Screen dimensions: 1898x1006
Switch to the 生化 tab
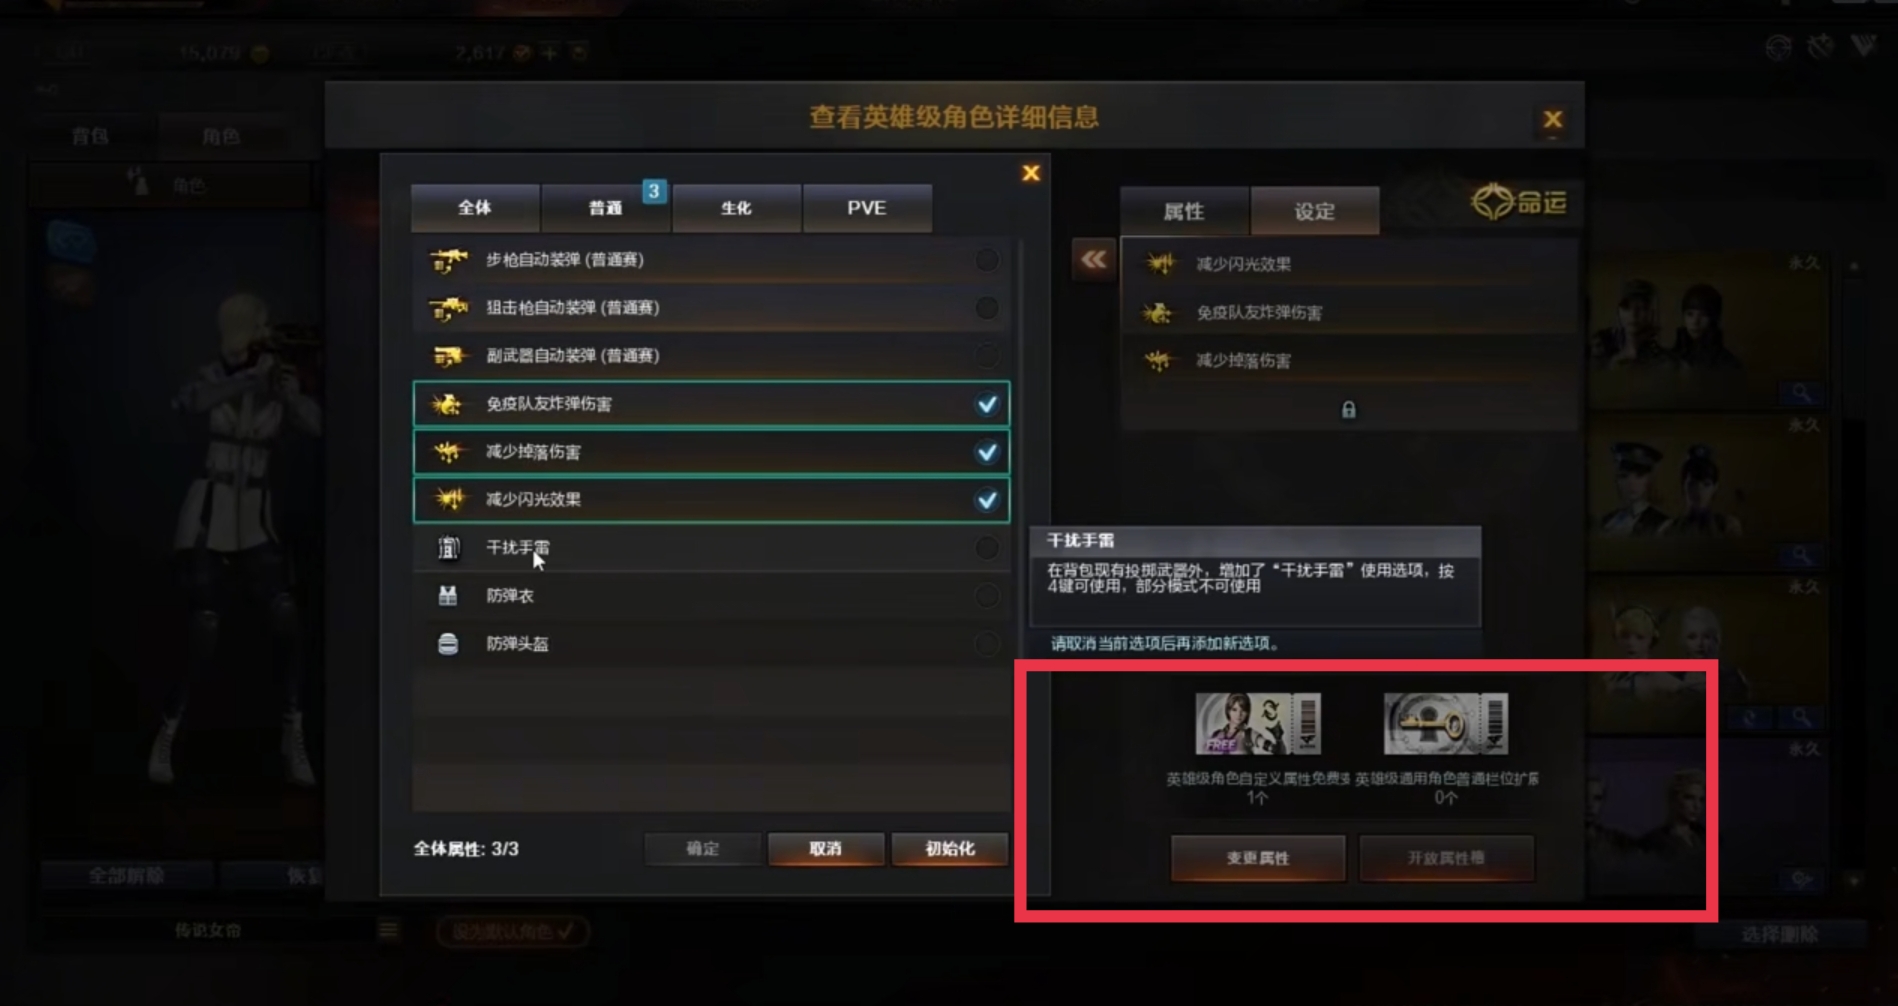736,208
